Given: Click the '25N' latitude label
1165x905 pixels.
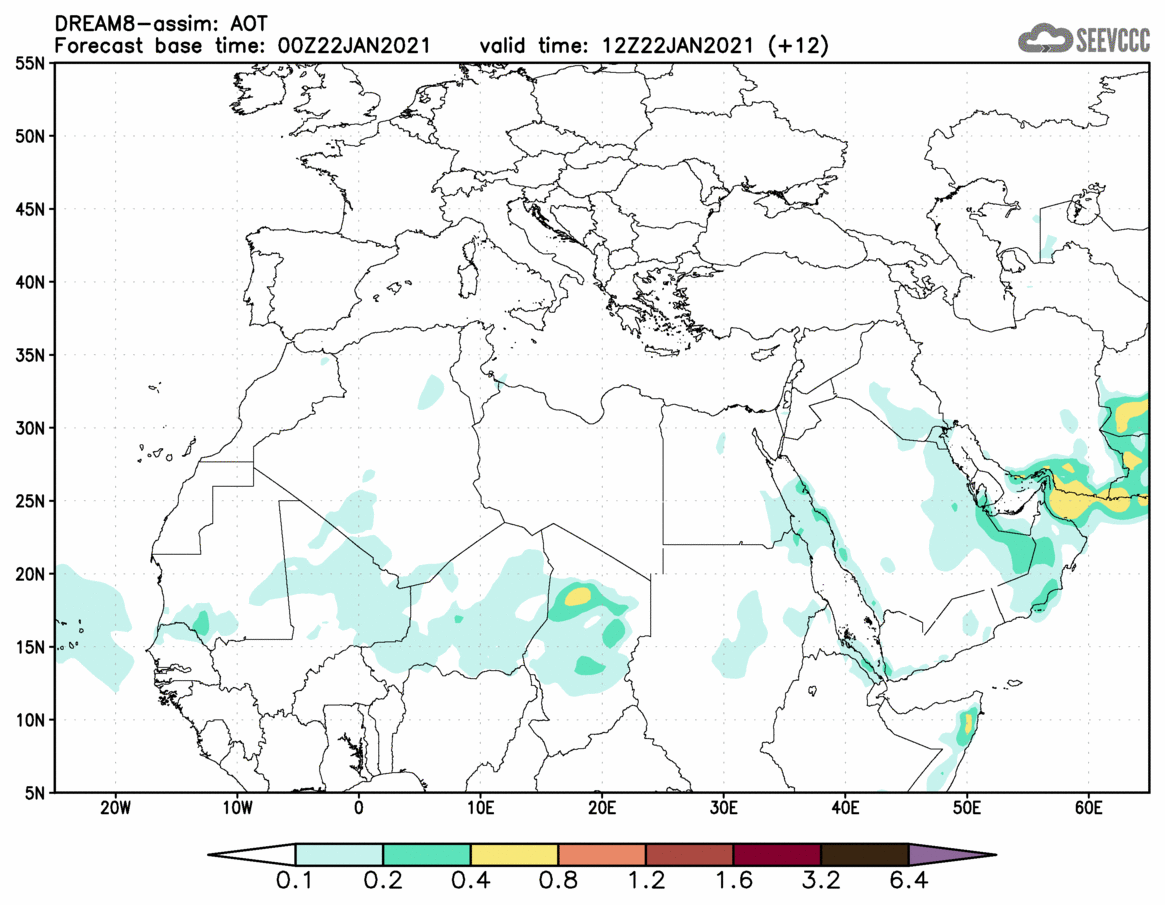Looking at the screenshot, I should point(30,501).
